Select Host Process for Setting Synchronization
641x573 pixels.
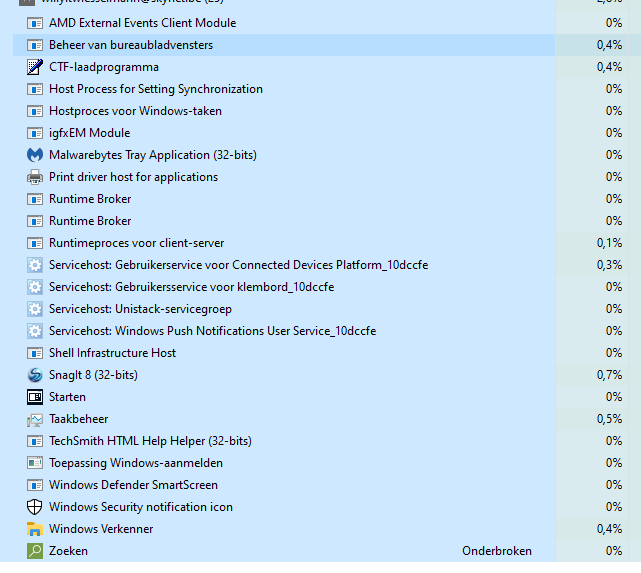(155, 89)
